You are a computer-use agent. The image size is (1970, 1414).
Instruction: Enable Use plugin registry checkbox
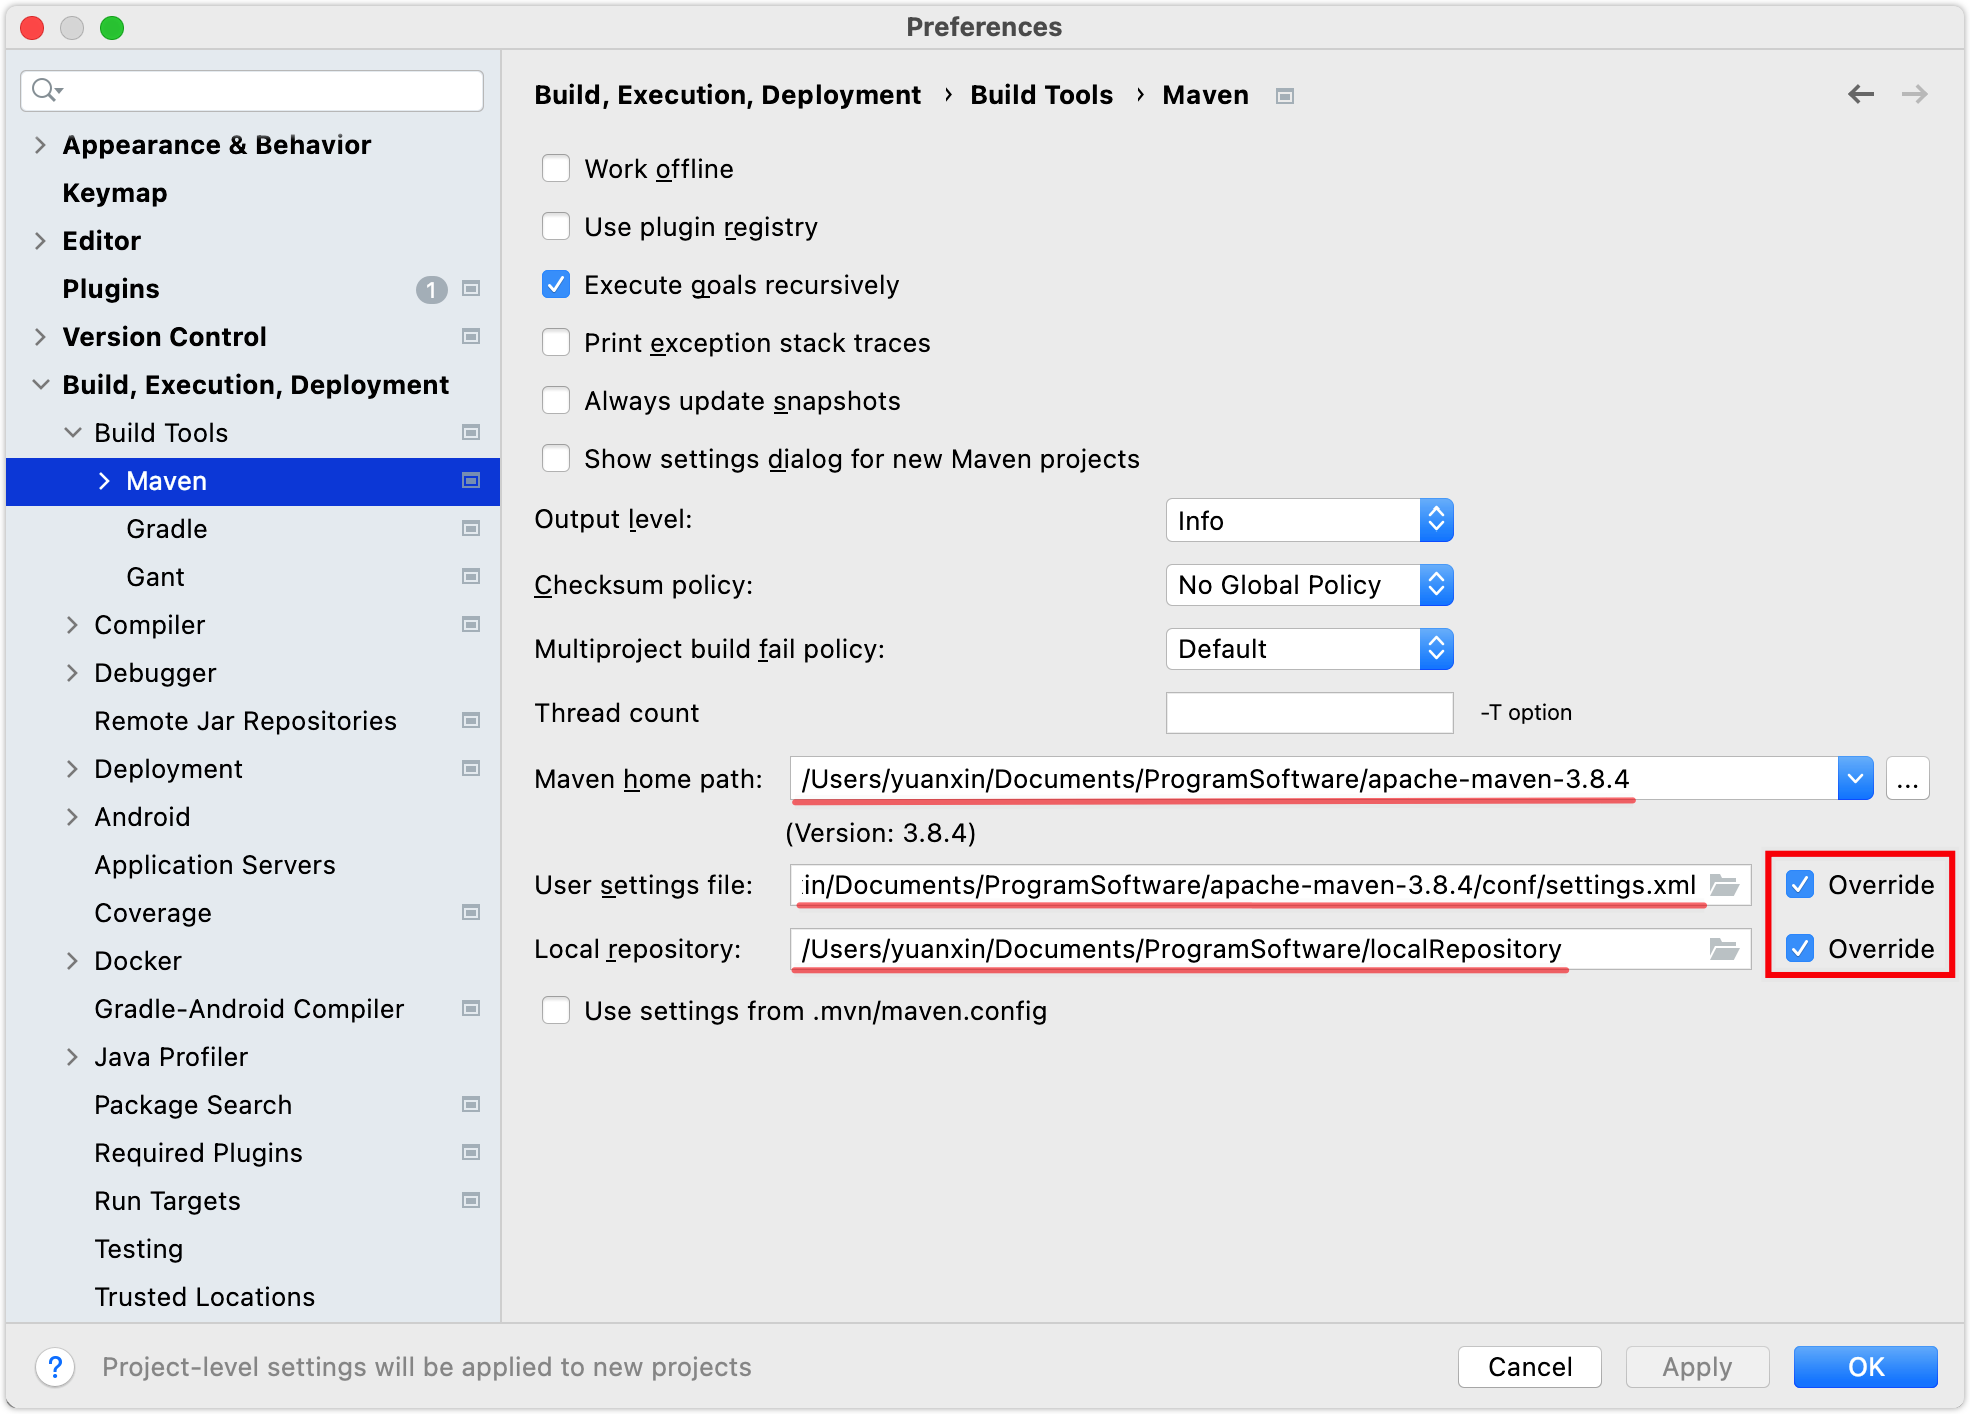[x=556, y=226]
